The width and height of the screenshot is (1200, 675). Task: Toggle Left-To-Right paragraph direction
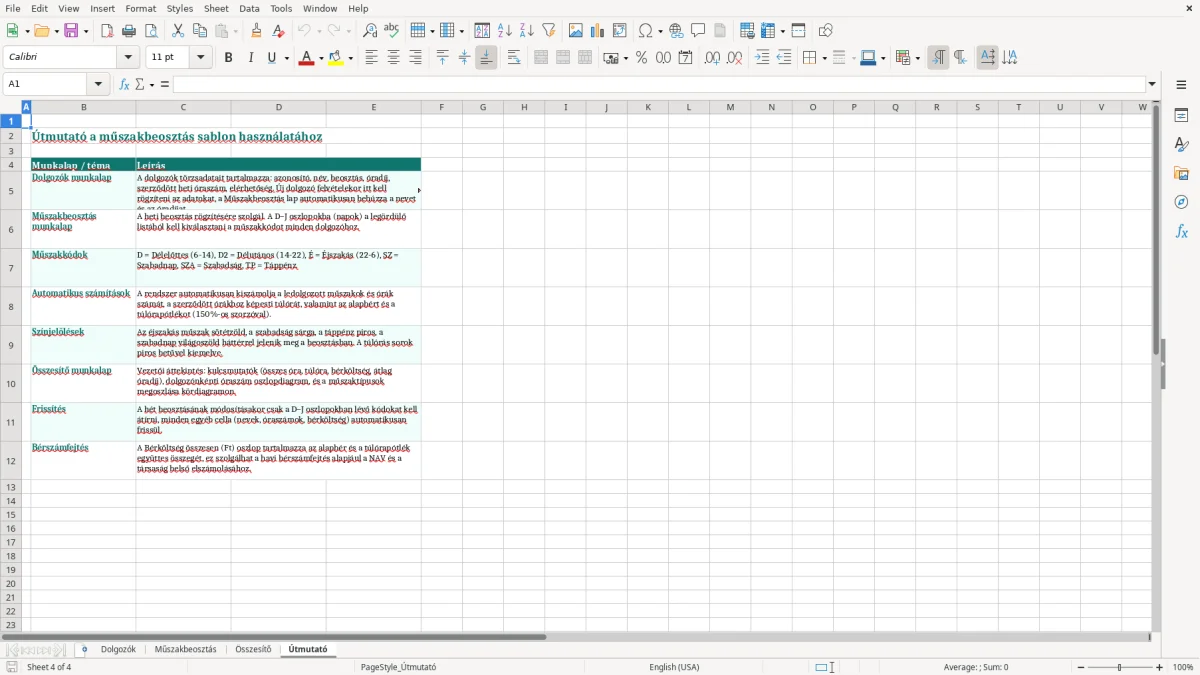(x=938, y=58)
